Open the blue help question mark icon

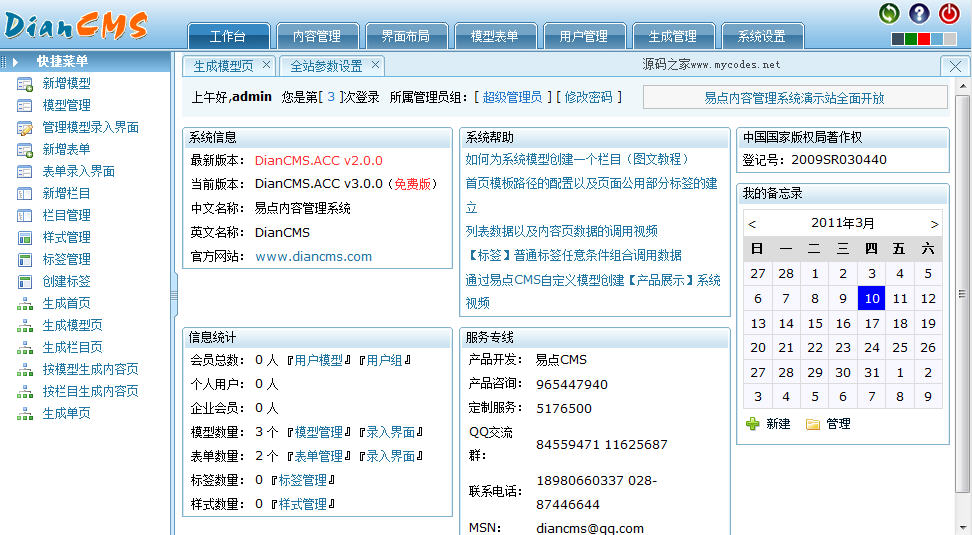919,13
